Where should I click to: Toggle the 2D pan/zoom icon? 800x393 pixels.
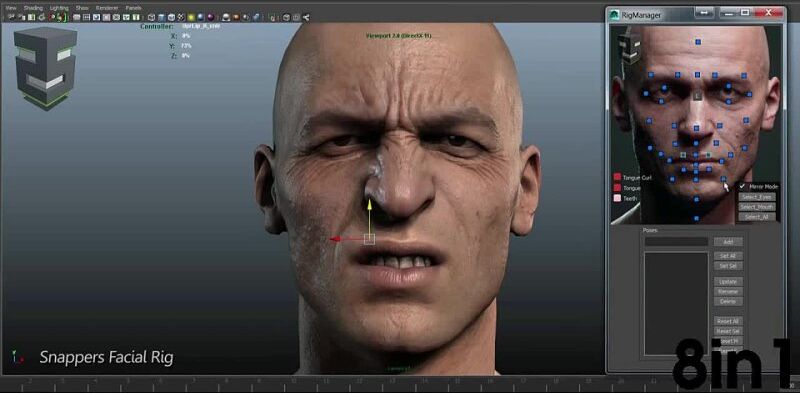click(52, 17)
